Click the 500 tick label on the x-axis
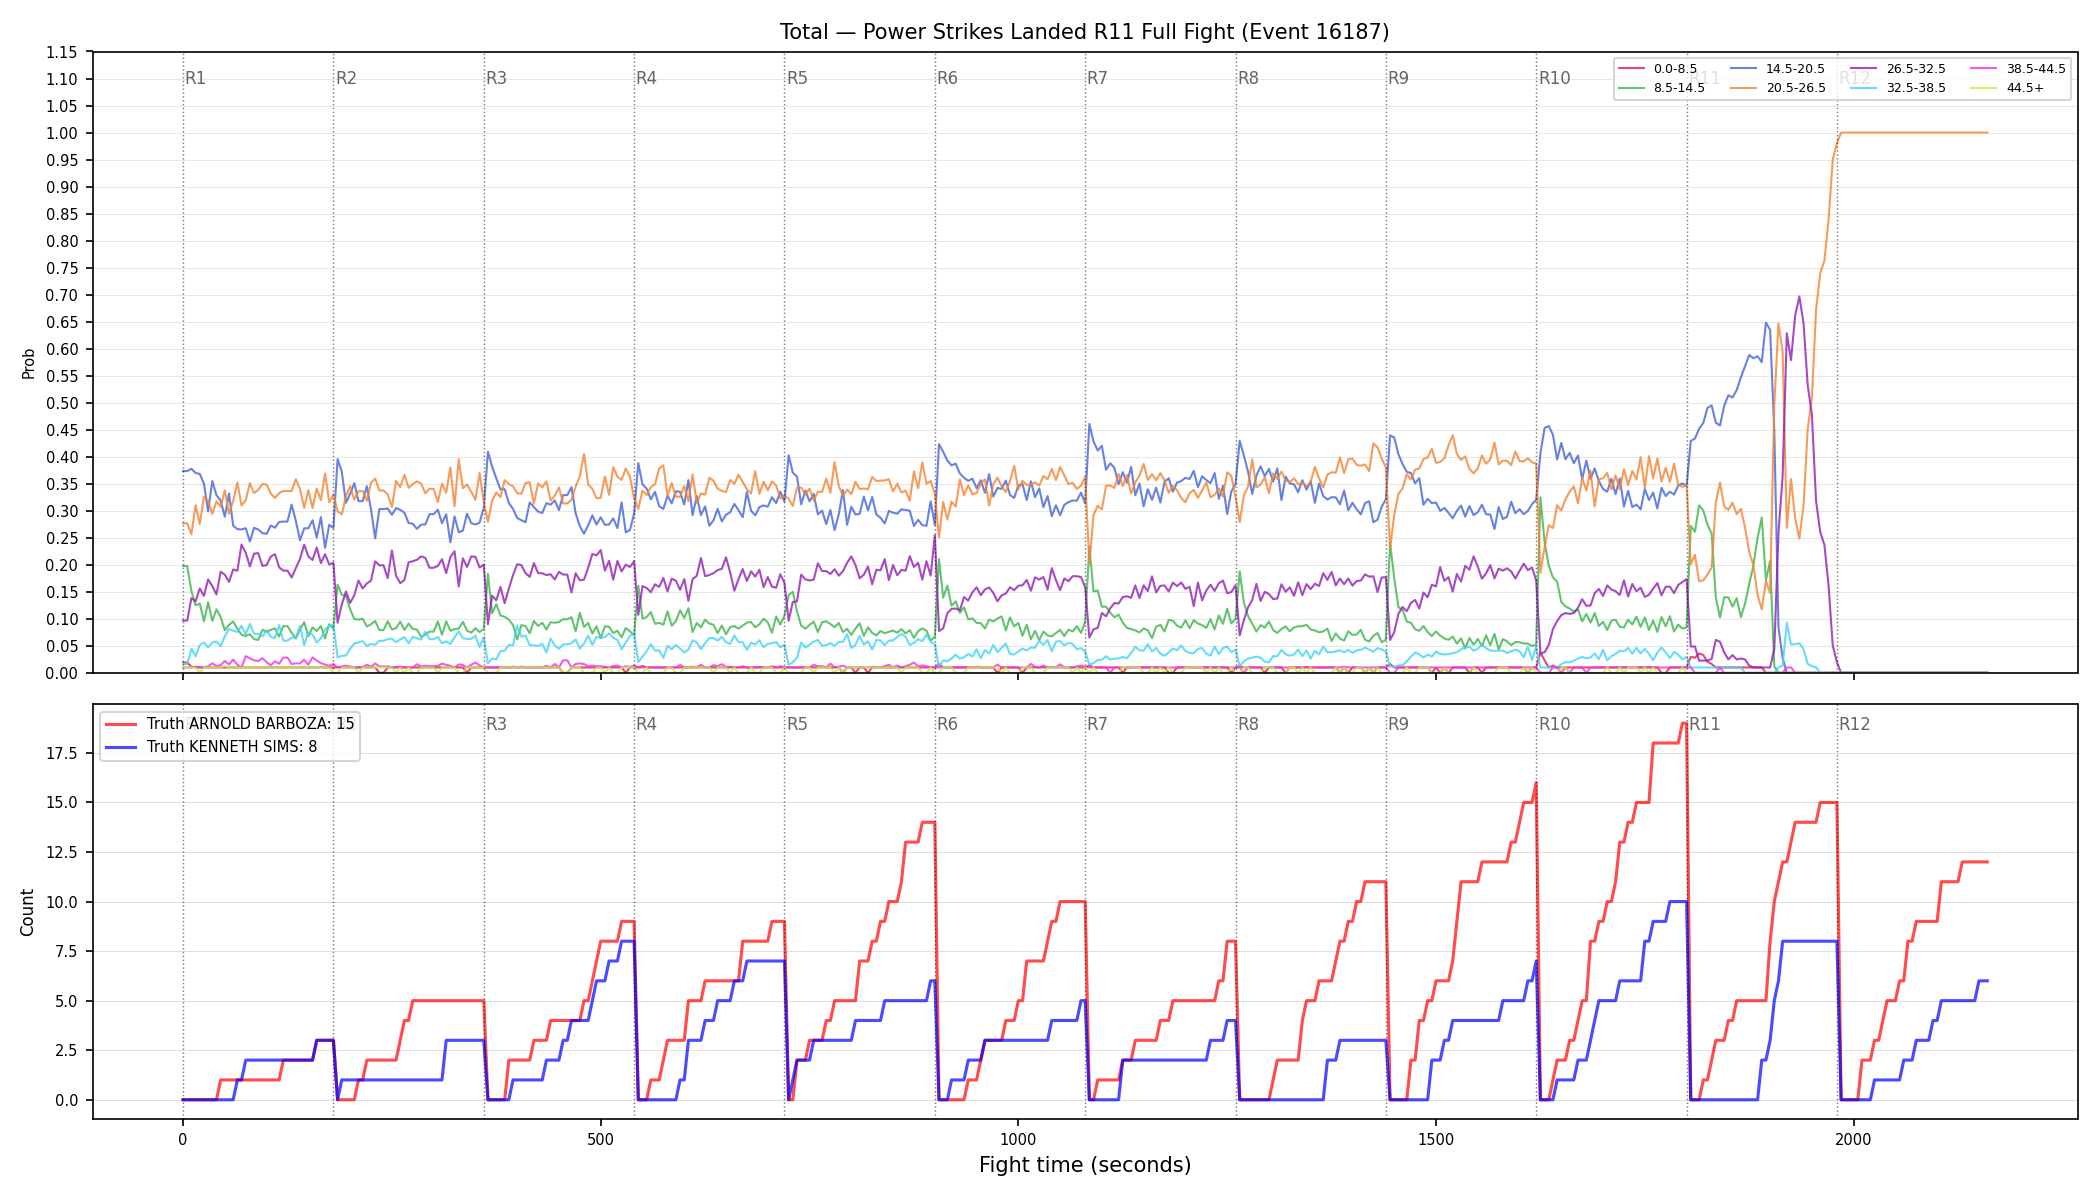This screenshot has width=2100, height=1200. pos(600,1139)
